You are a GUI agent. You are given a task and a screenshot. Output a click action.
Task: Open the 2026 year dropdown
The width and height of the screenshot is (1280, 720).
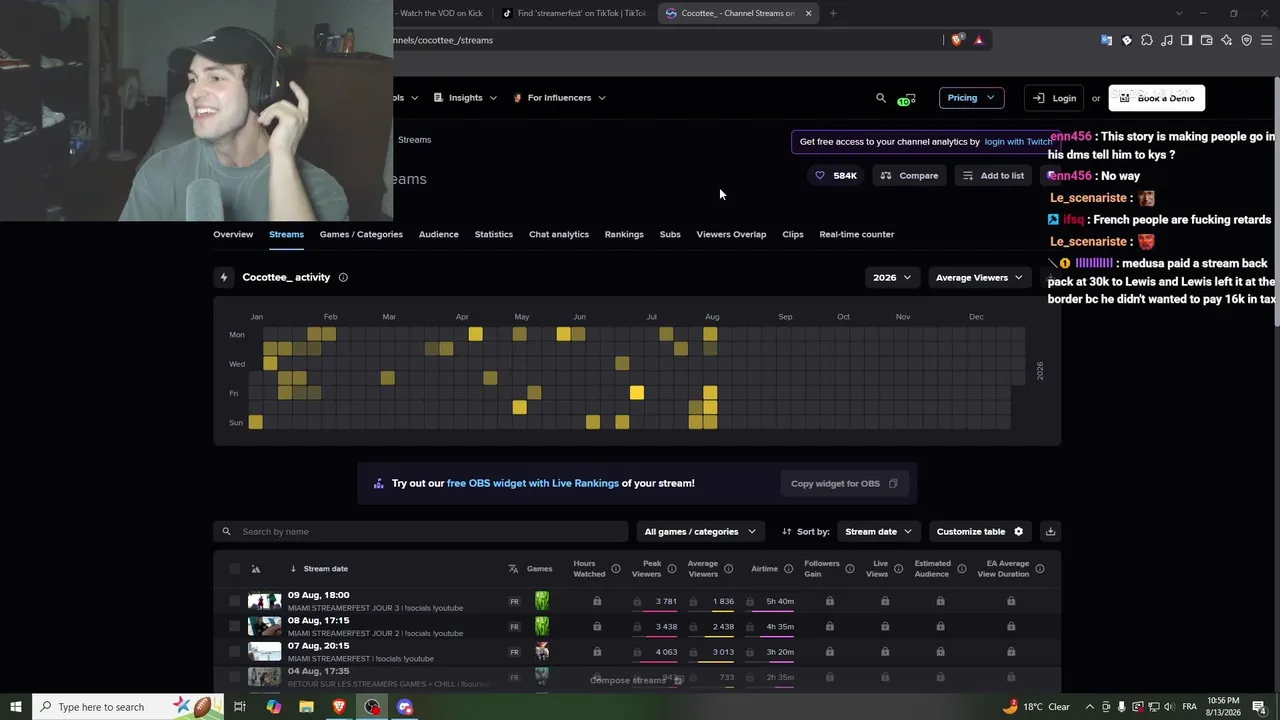pos(892,277)
